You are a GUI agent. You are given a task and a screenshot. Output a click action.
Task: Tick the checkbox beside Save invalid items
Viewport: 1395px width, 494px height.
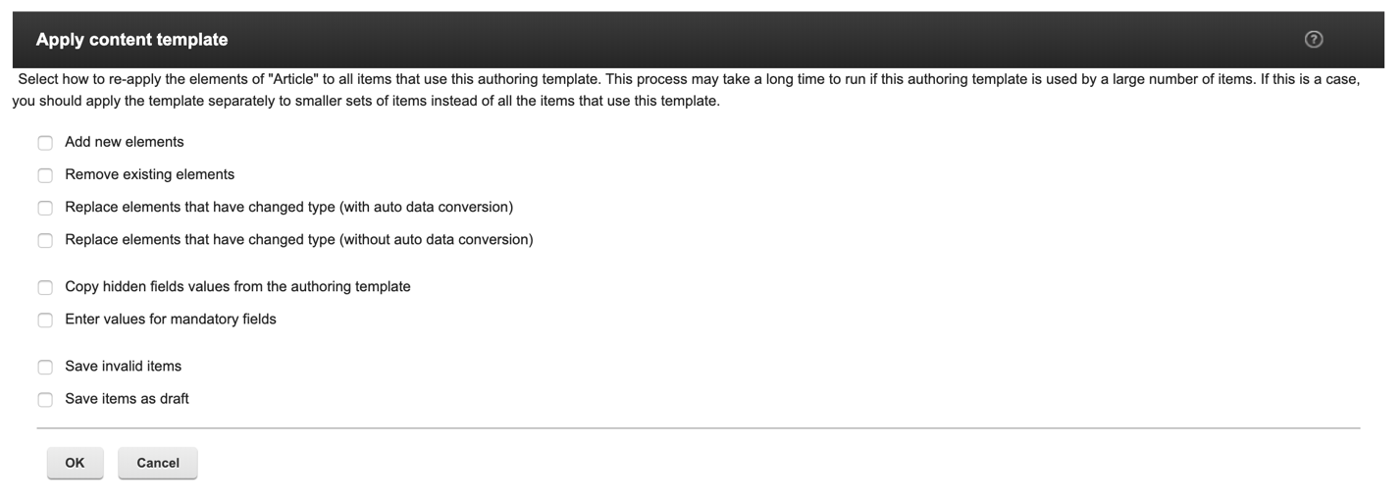click(x=45, y=367)
